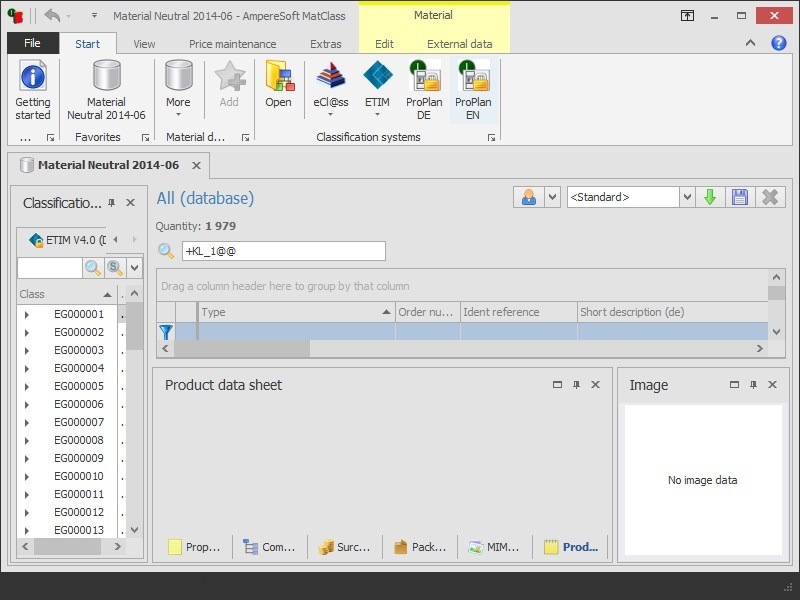800x600 pixels.
Task: Click the +KL_1@@ search field
Action: [x=284, y=251]
